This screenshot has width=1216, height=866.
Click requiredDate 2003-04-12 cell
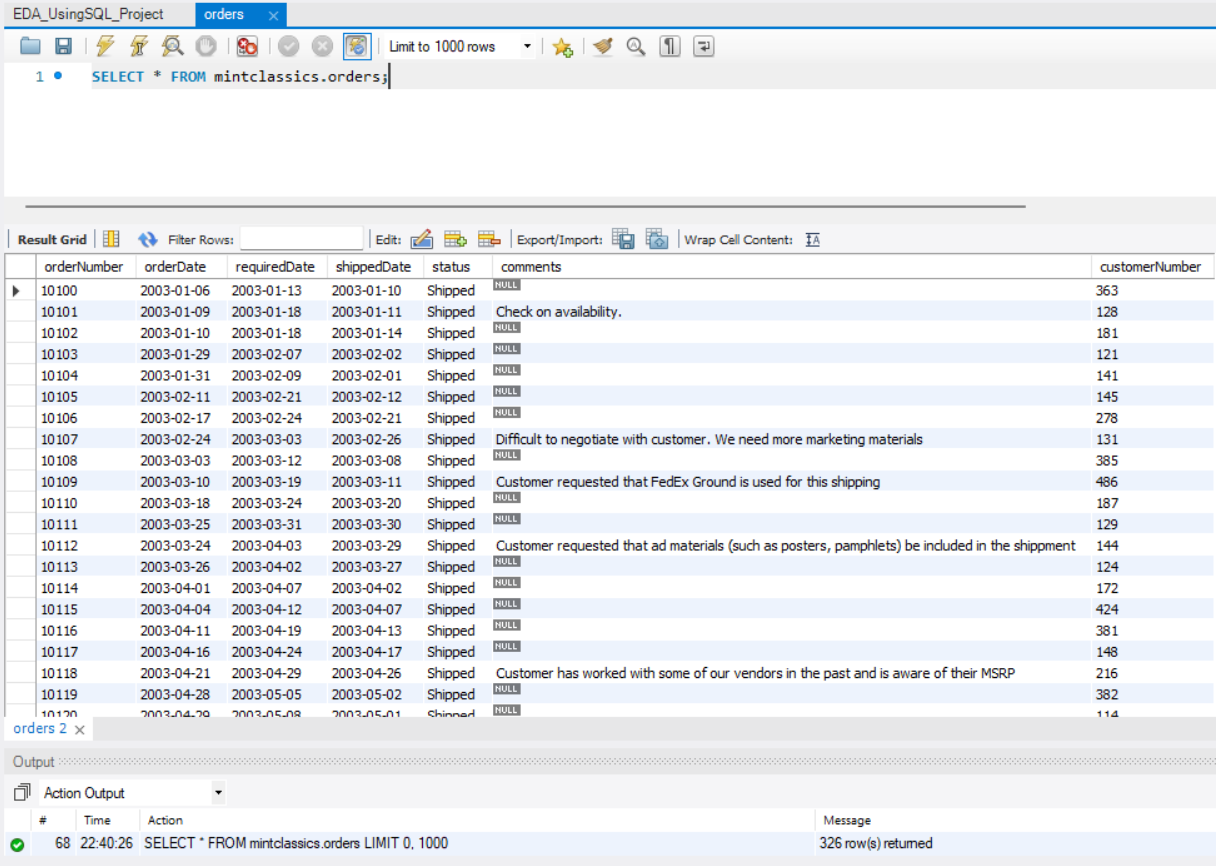click(273, 609)
